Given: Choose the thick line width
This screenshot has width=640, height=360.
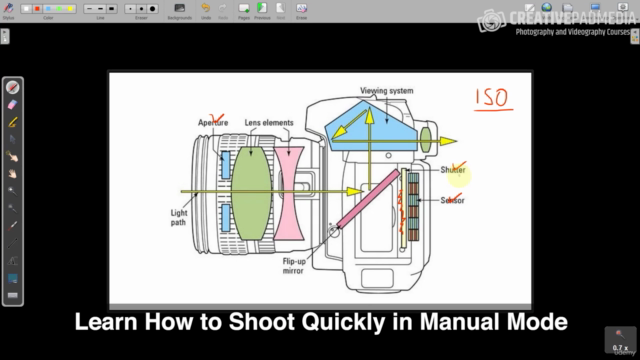Looking at the screenshot, I should click(x=111, y=9).
